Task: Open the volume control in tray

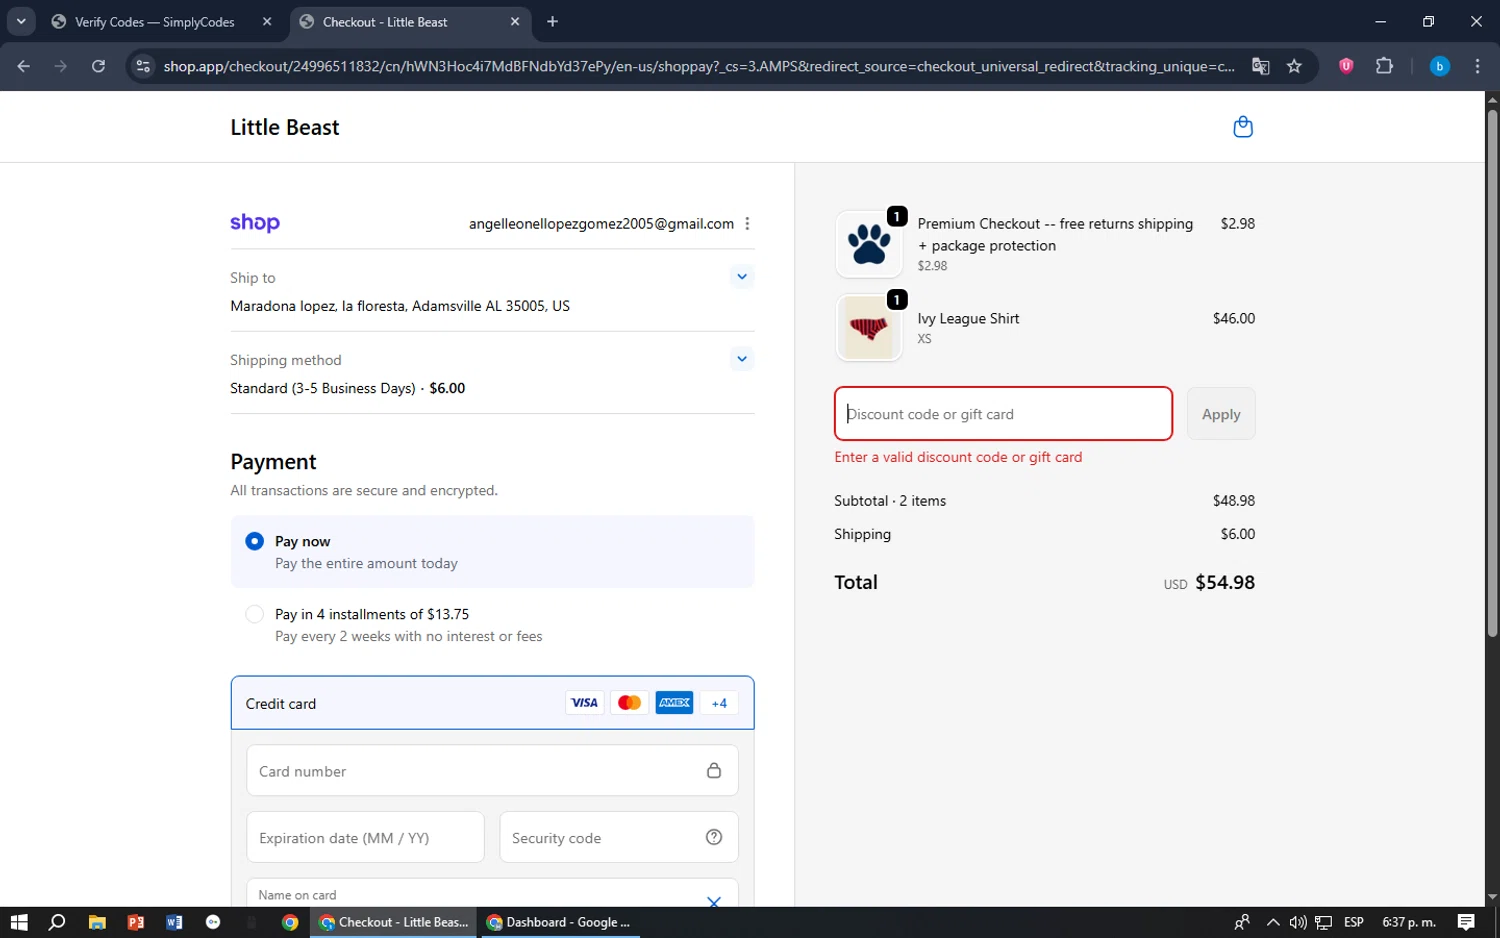Action: point(1298,922)
